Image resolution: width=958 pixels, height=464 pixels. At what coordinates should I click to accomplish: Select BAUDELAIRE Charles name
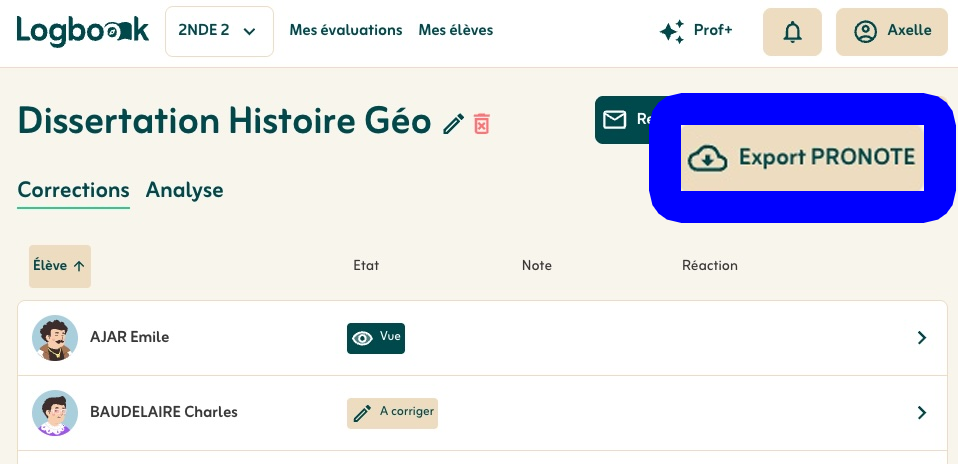[164, 412]
